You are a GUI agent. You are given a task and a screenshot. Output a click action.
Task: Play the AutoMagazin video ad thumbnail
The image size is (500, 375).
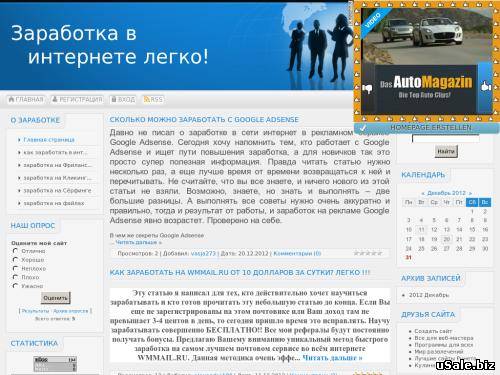[426, 36]
